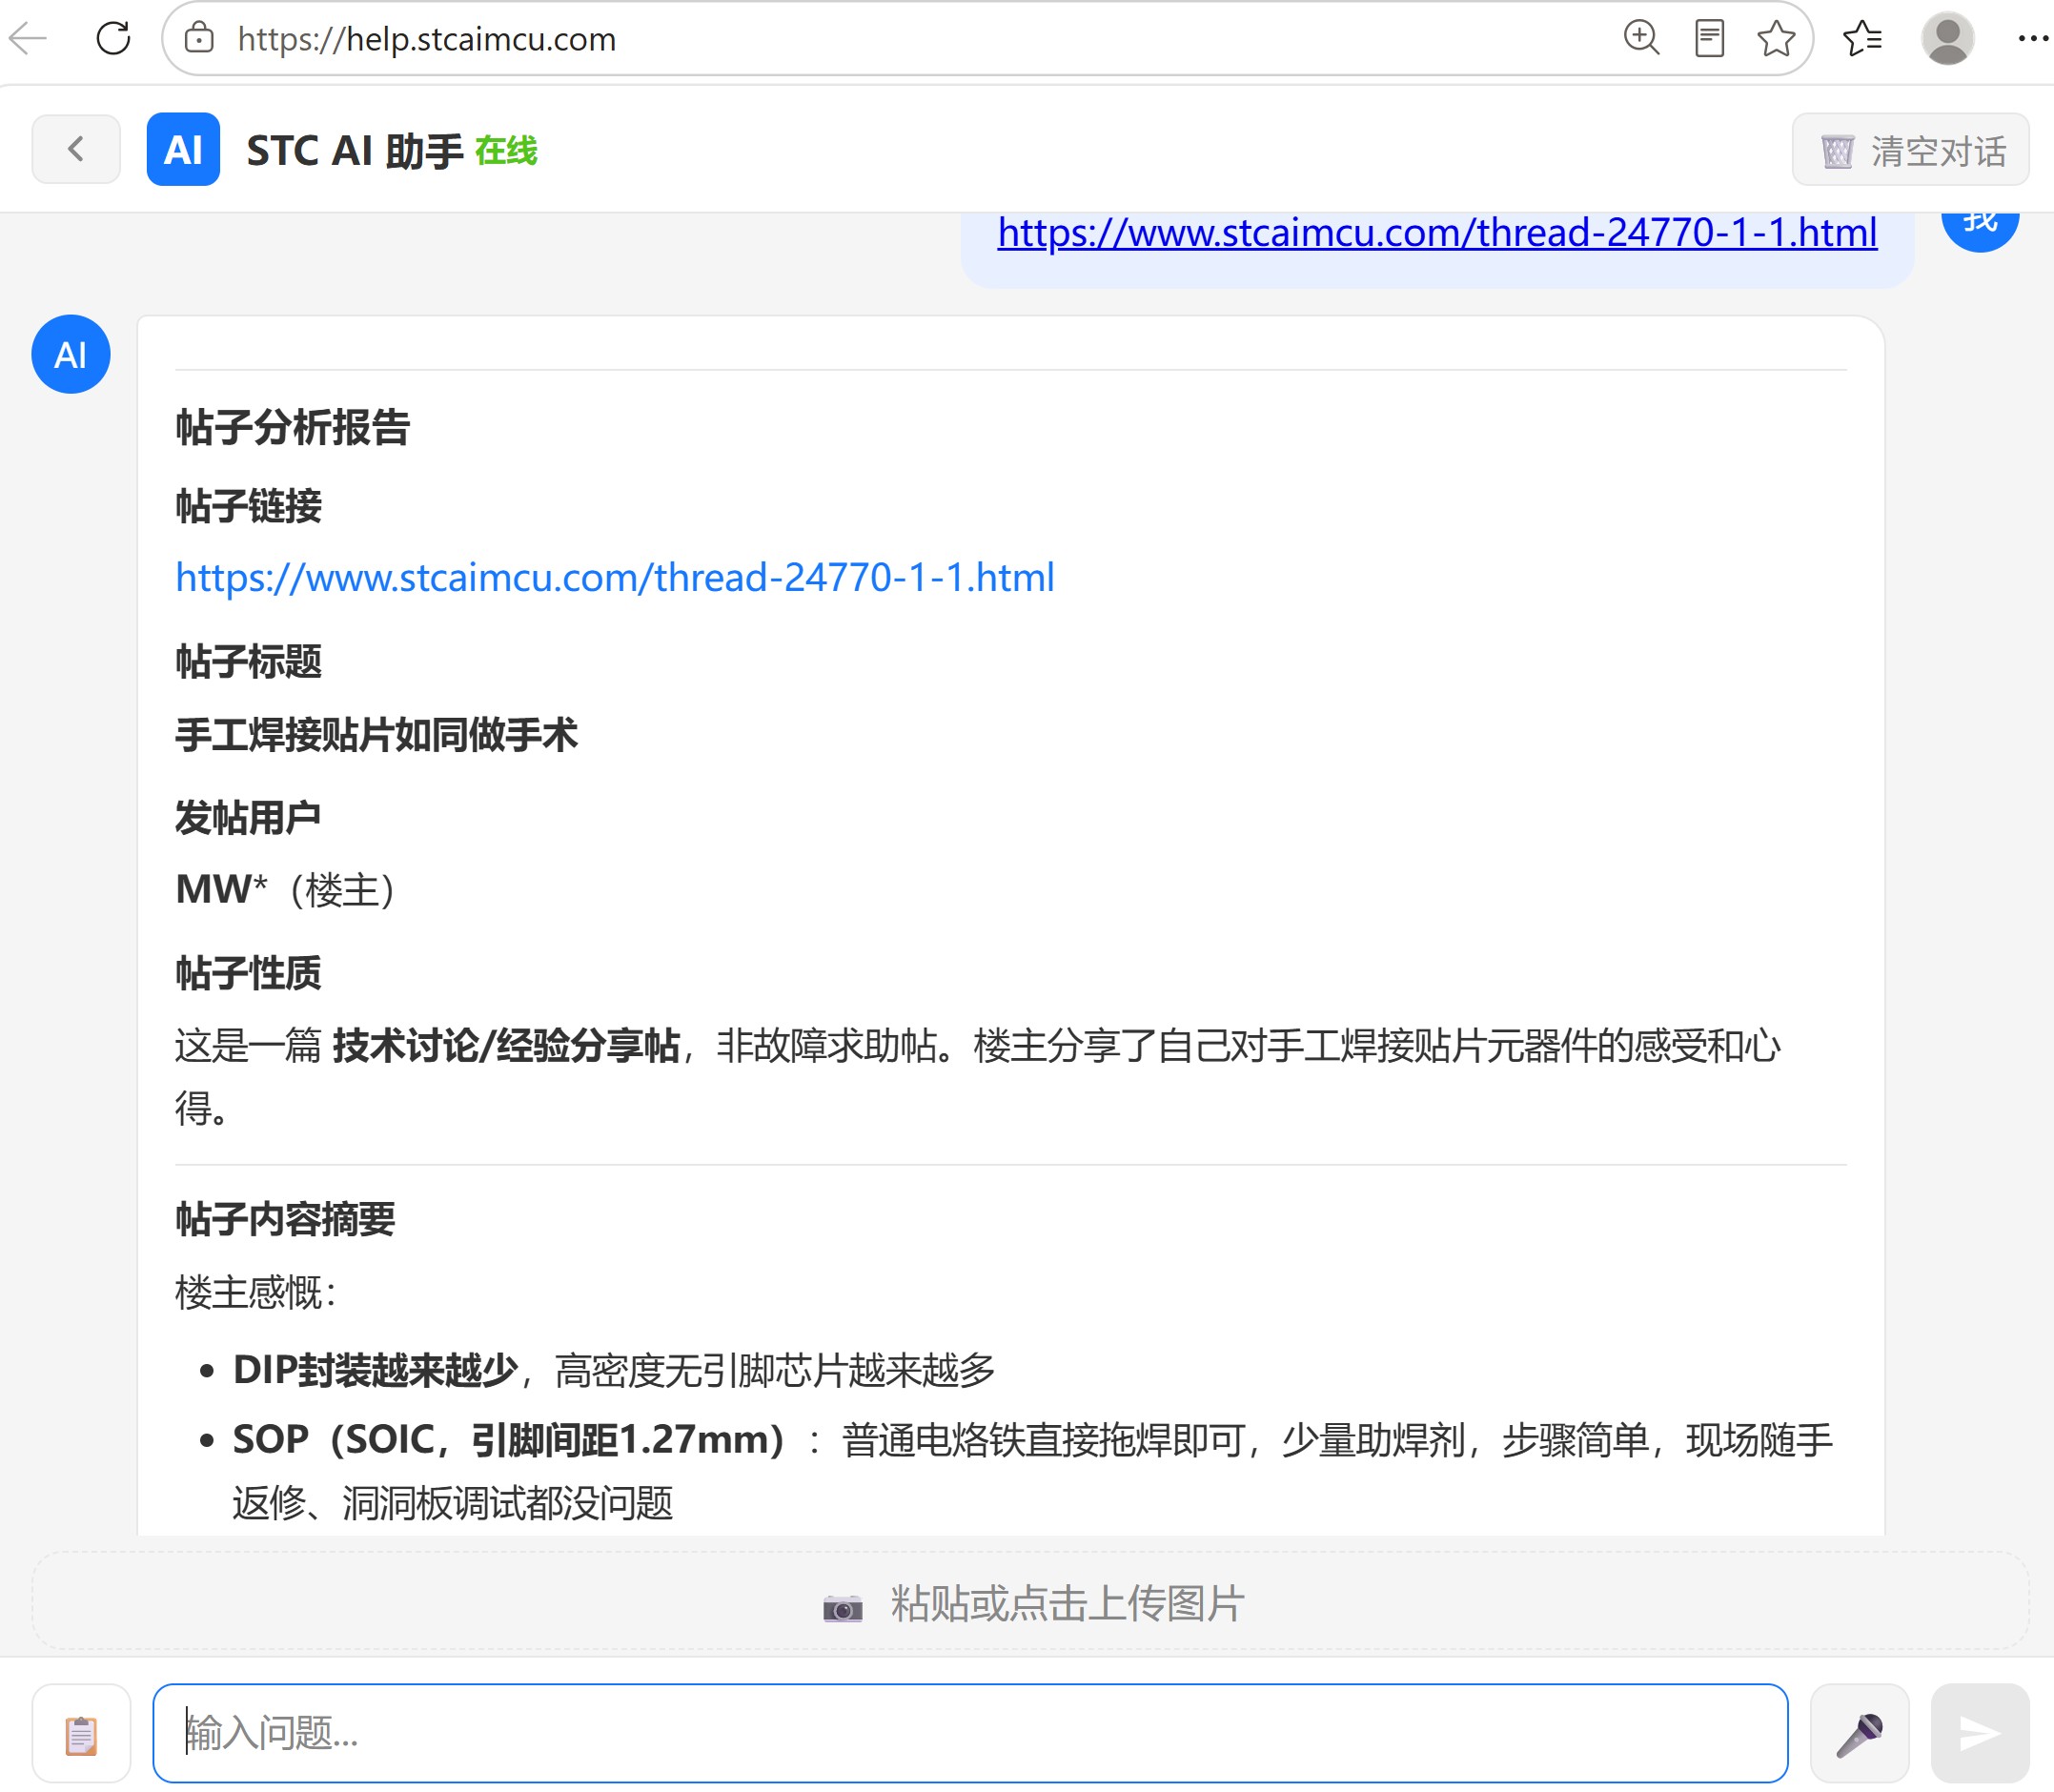Screen dimensions: 2054x1792
Task: Go back with the chat header chevron button
Action: click(x=76, y=149)
